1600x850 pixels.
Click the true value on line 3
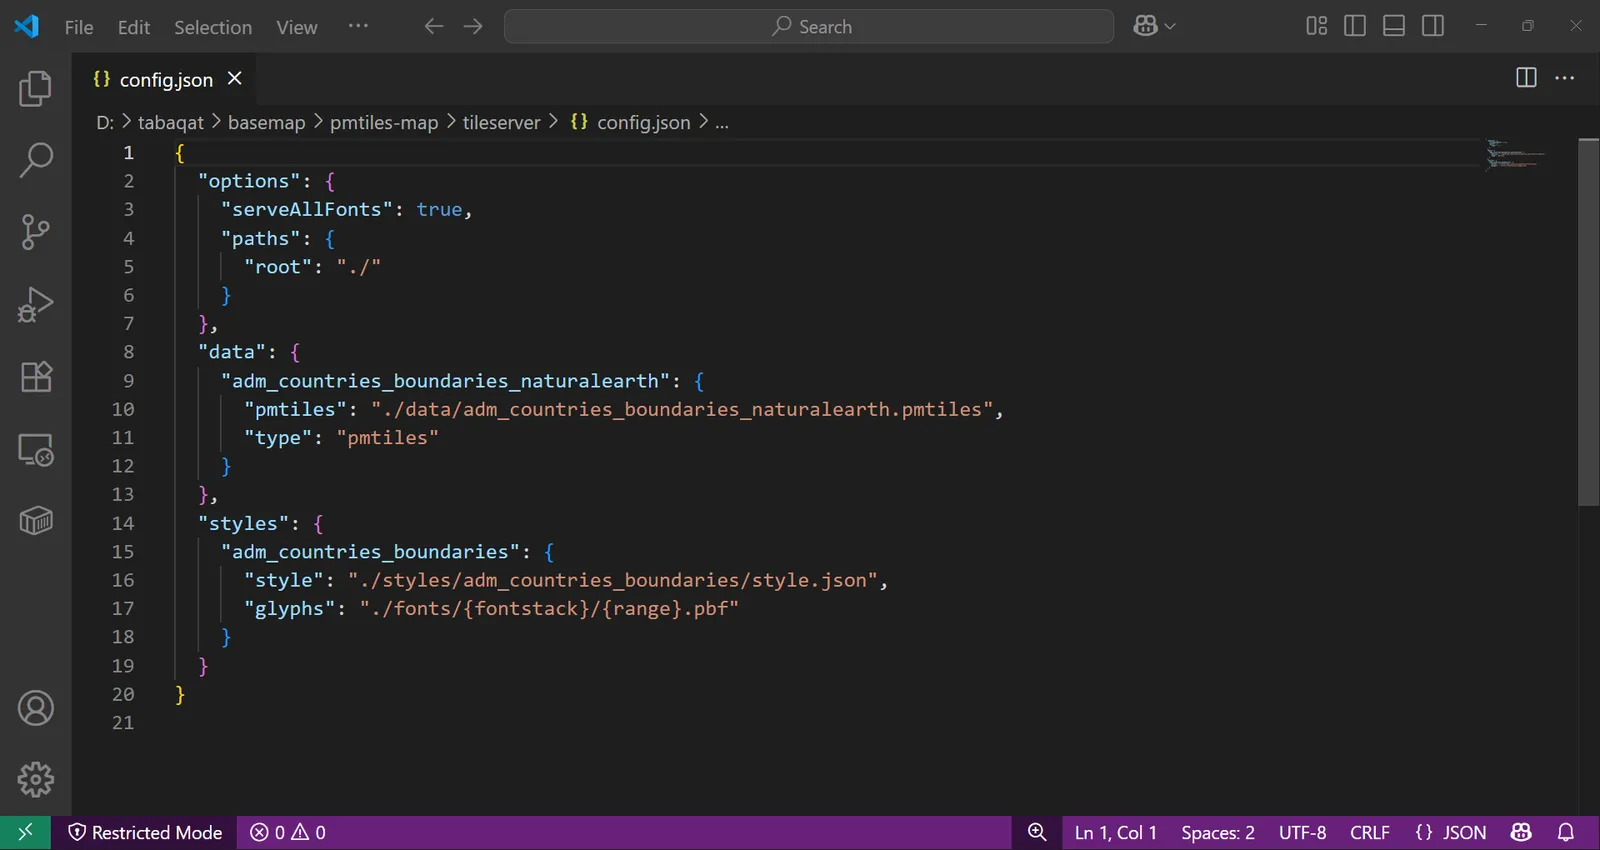tap(439, 209)
